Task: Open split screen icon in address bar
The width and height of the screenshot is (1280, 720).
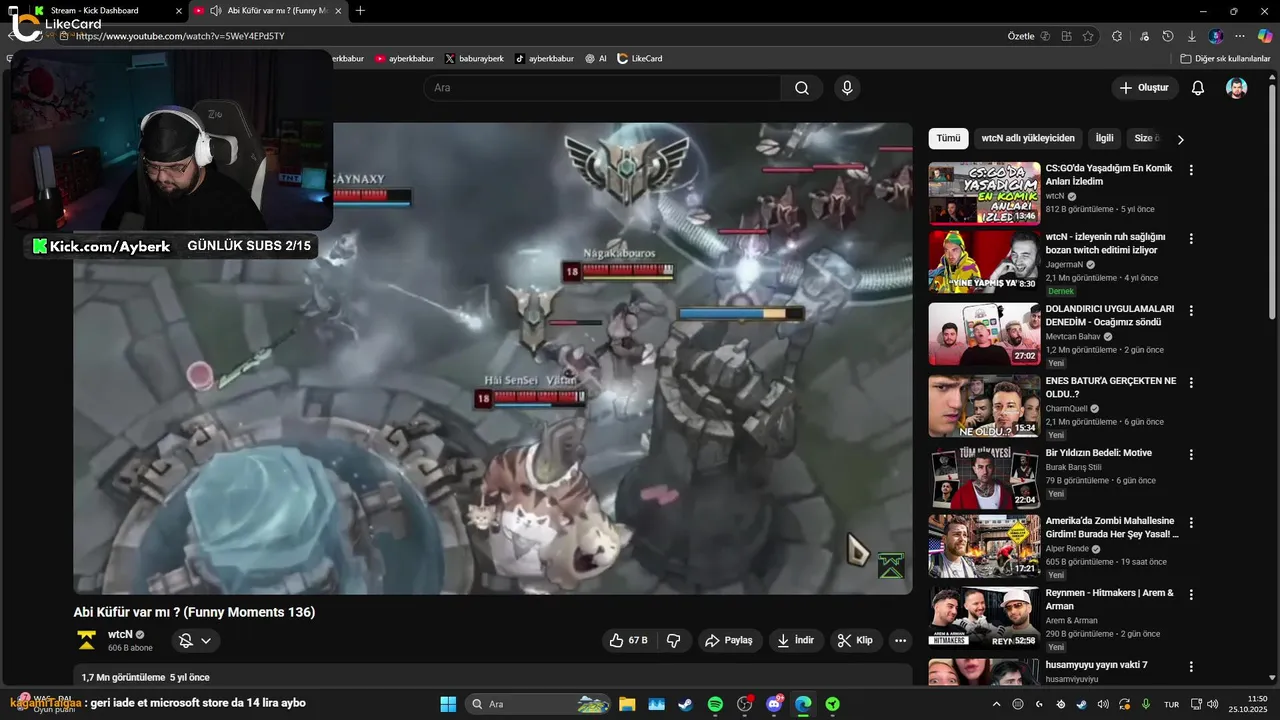Action: coord(1067,36)
